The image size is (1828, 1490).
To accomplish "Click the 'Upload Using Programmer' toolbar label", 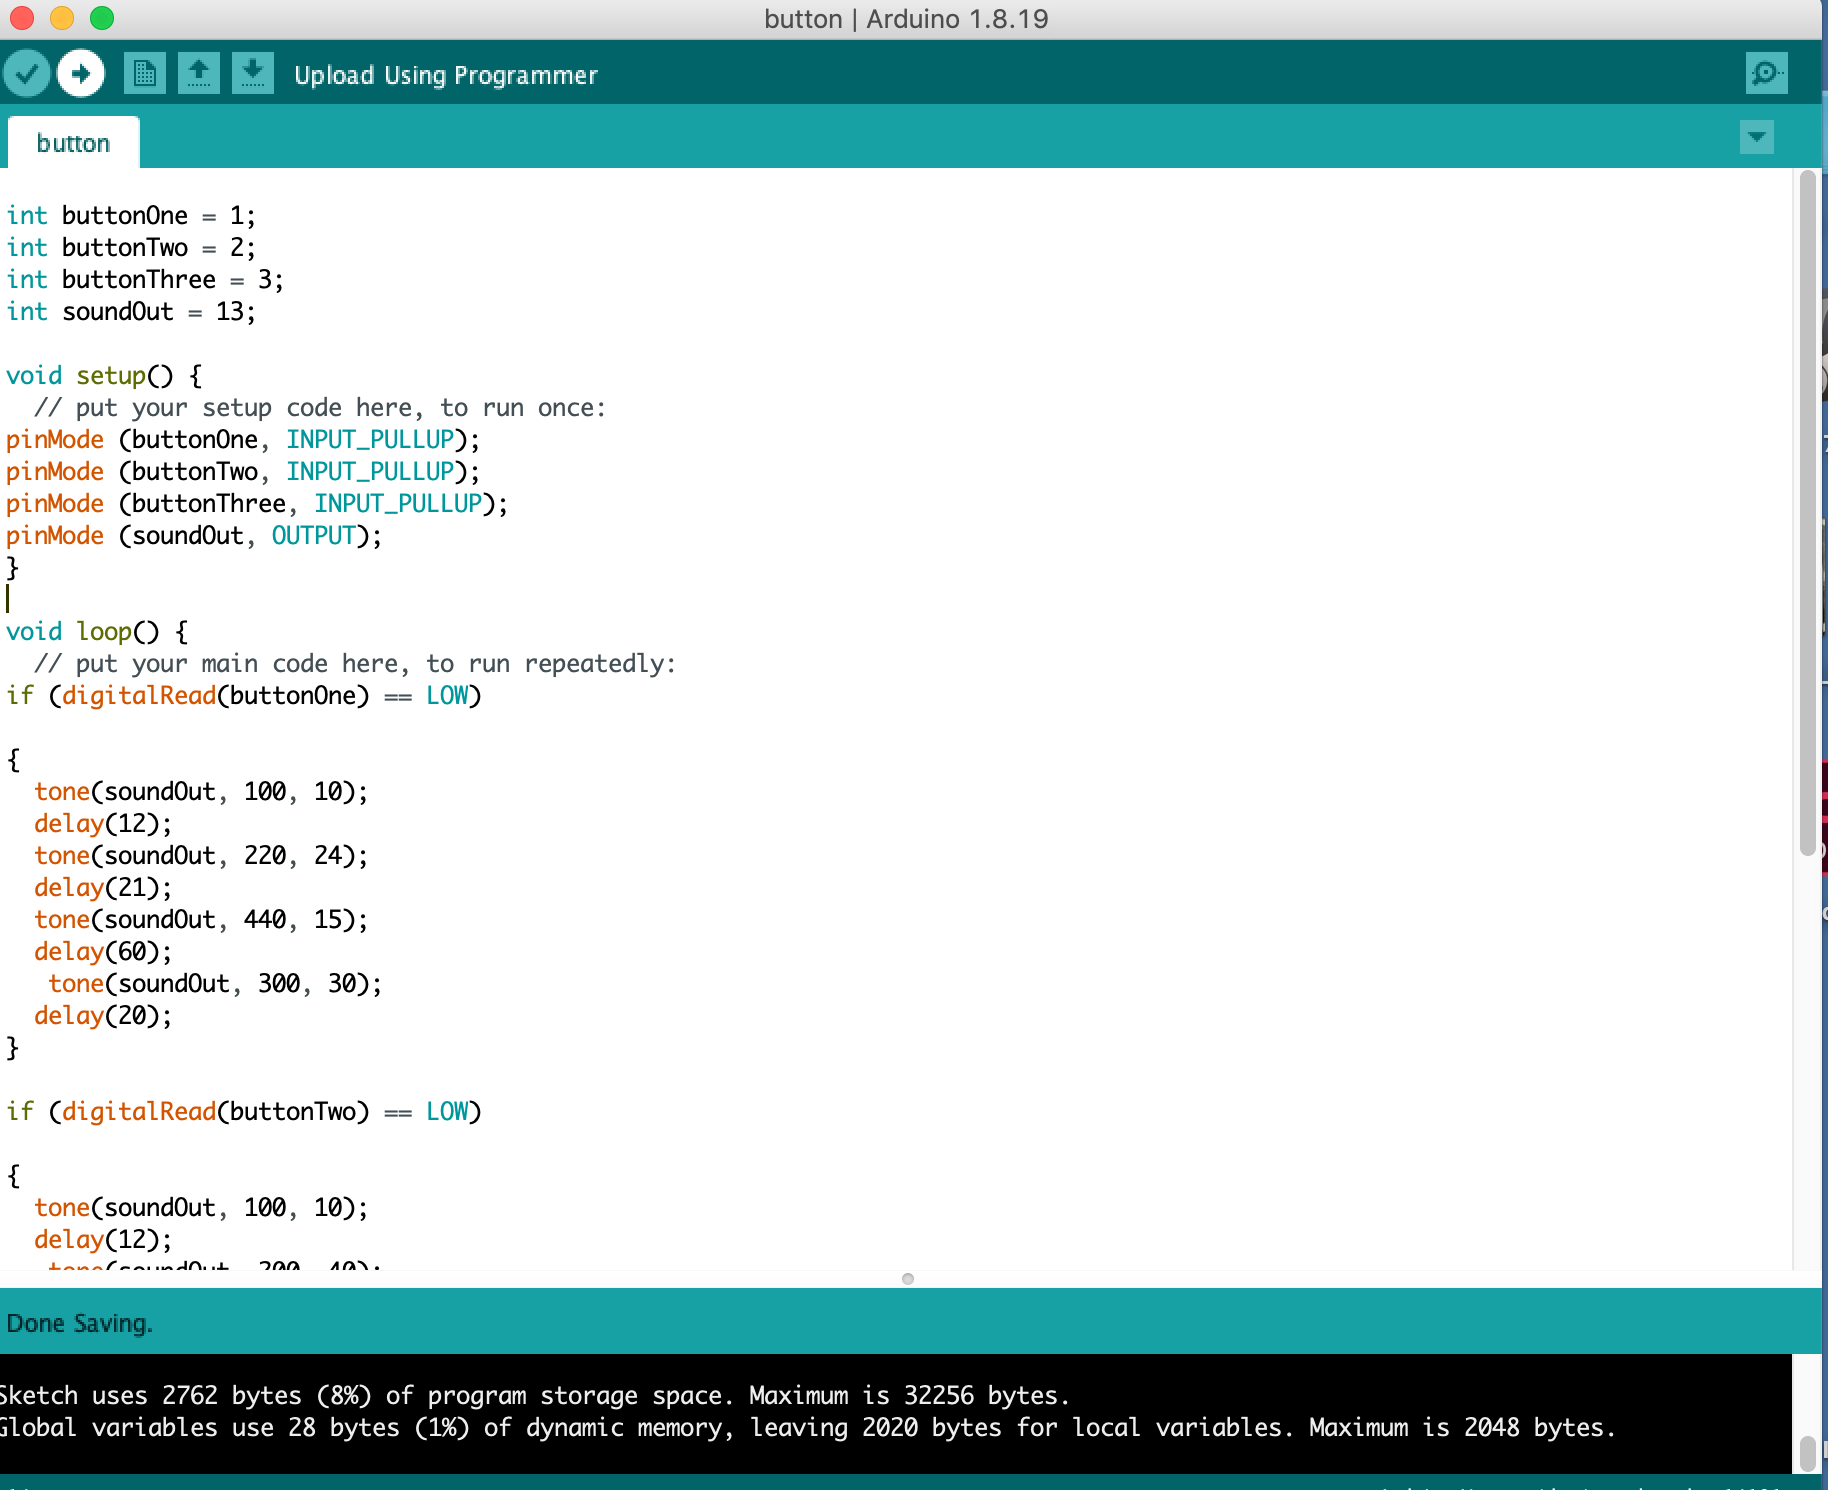I will pos(446,75).
